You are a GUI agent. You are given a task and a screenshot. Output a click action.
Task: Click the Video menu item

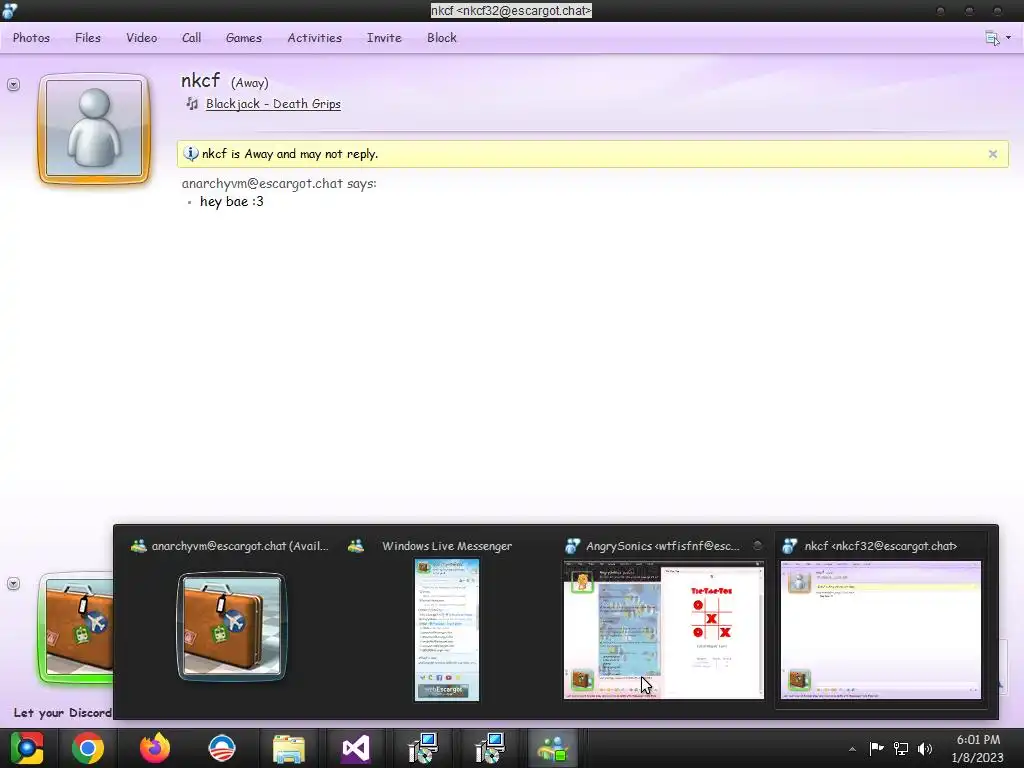[x=142, y=38]
